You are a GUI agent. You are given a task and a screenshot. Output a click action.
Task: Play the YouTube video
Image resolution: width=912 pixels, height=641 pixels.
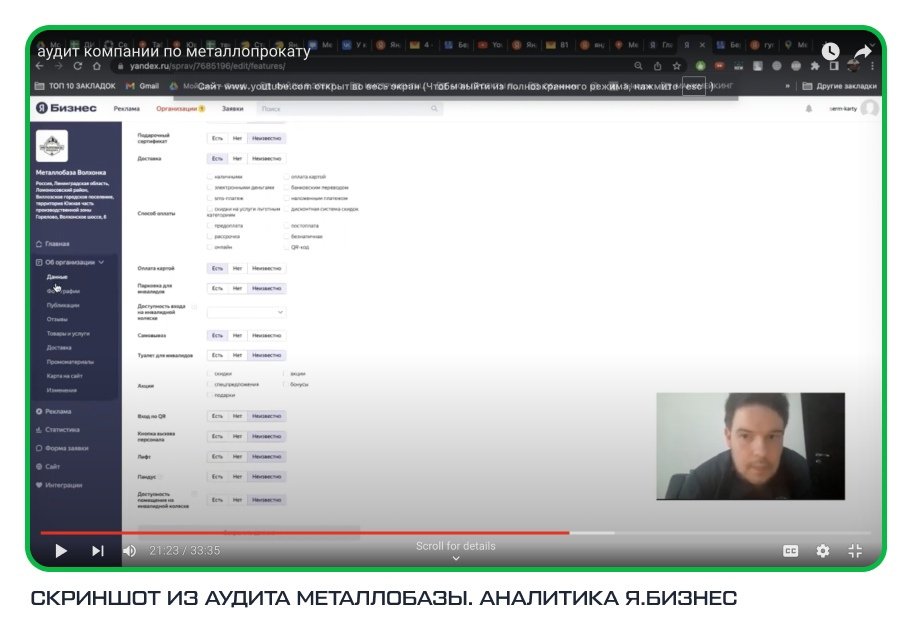point(60,550)
